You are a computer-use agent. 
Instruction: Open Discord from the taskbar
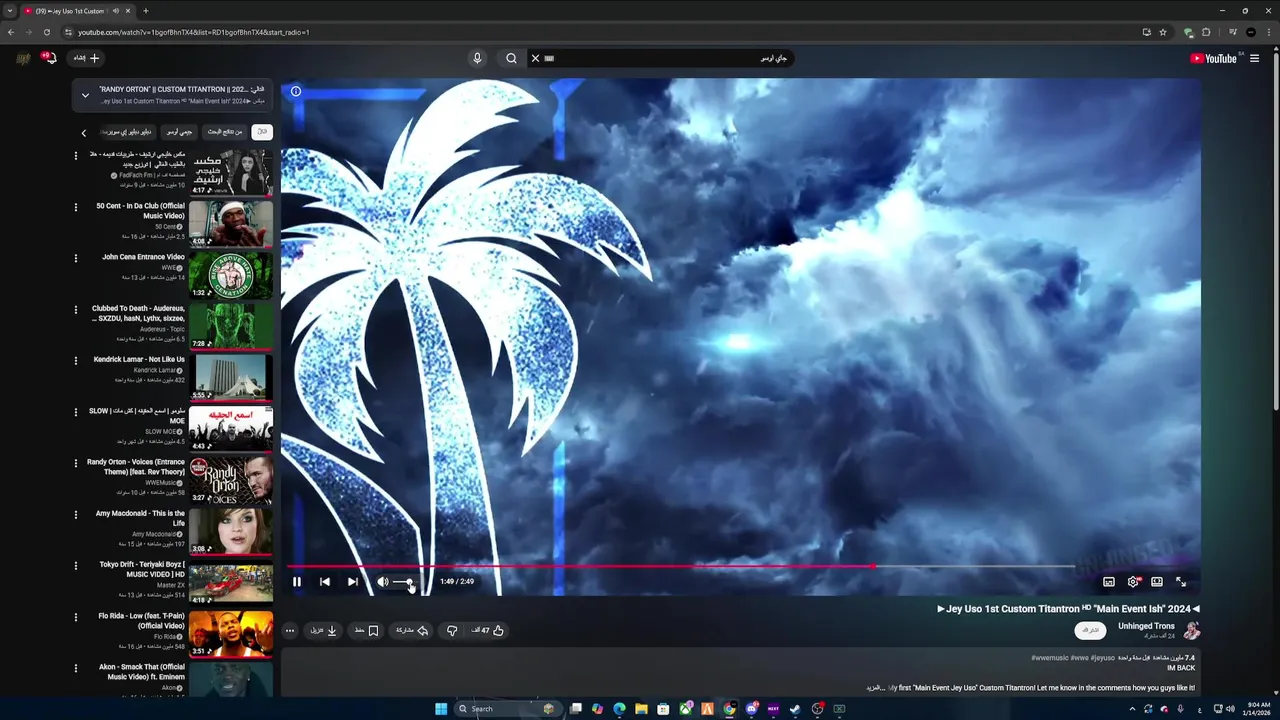click(751, 709)
